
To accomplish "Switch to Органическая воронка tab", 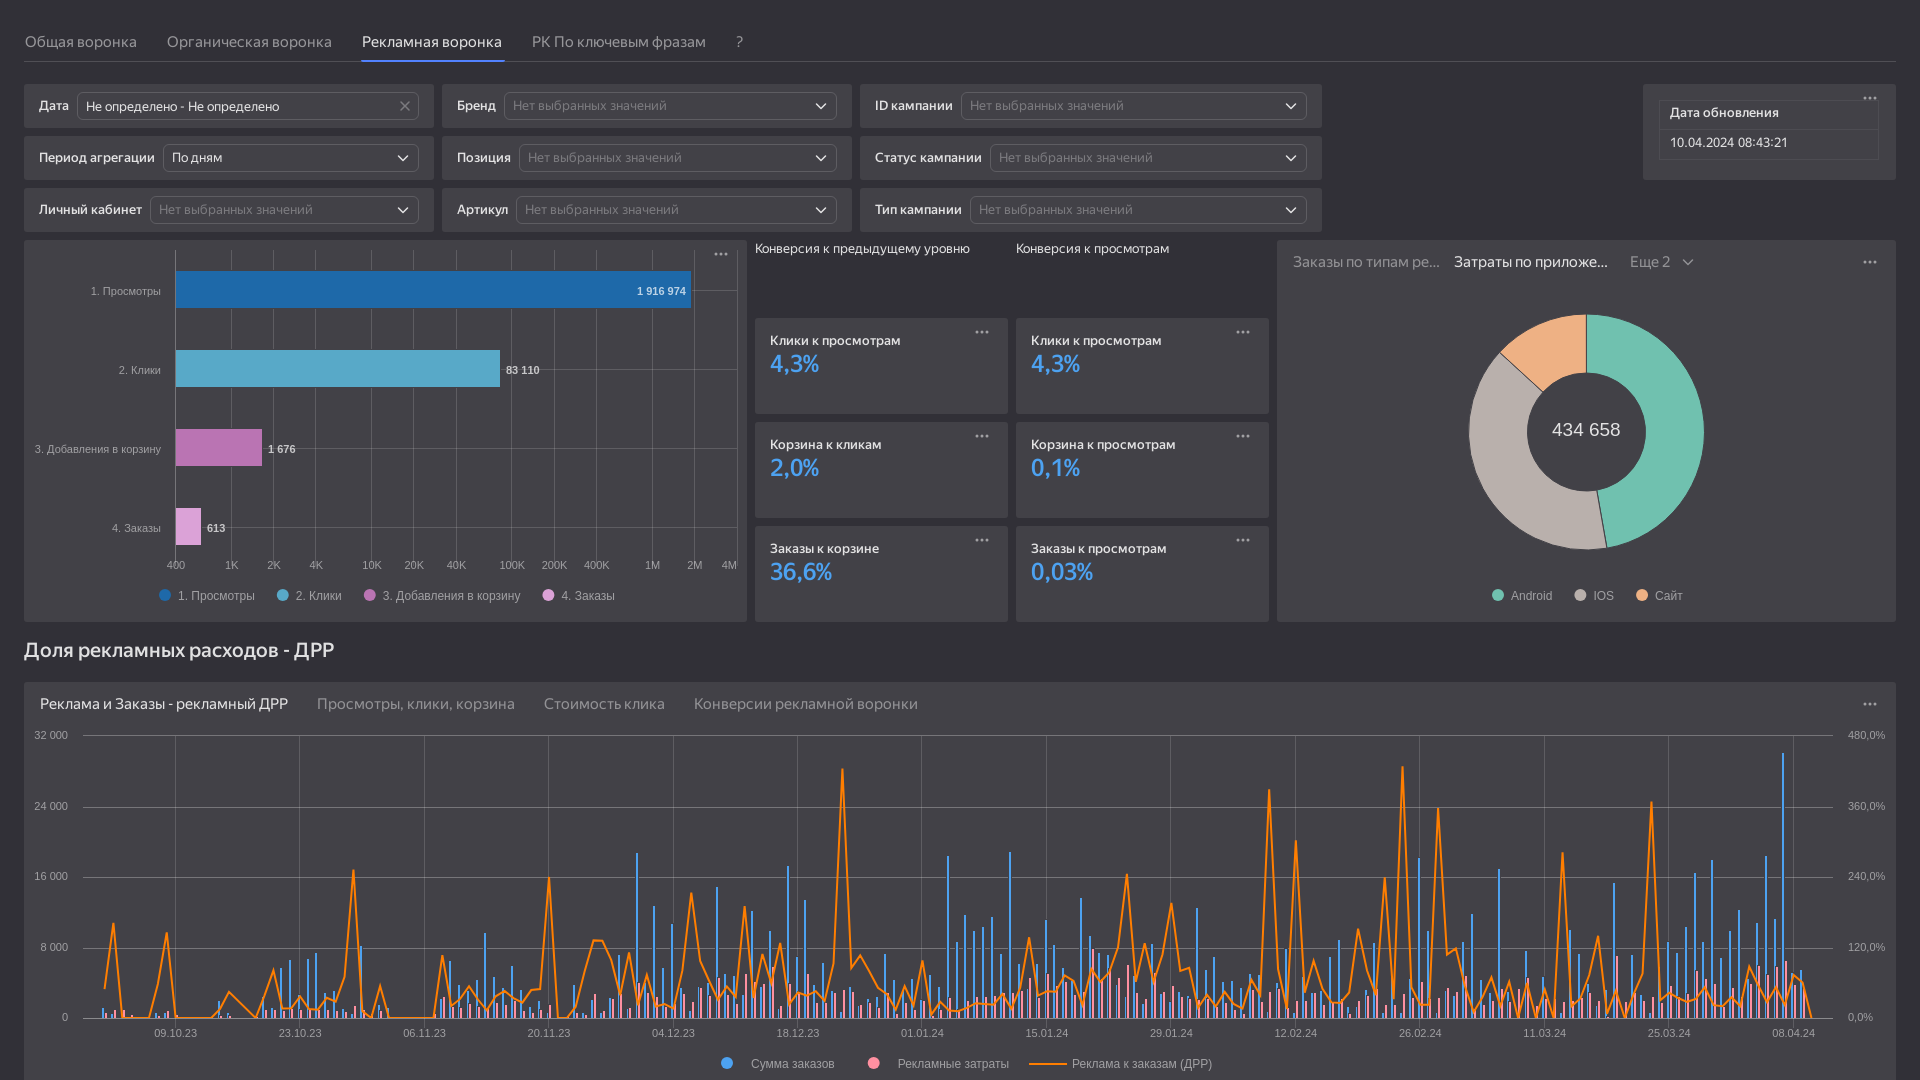I will point(249,42).
